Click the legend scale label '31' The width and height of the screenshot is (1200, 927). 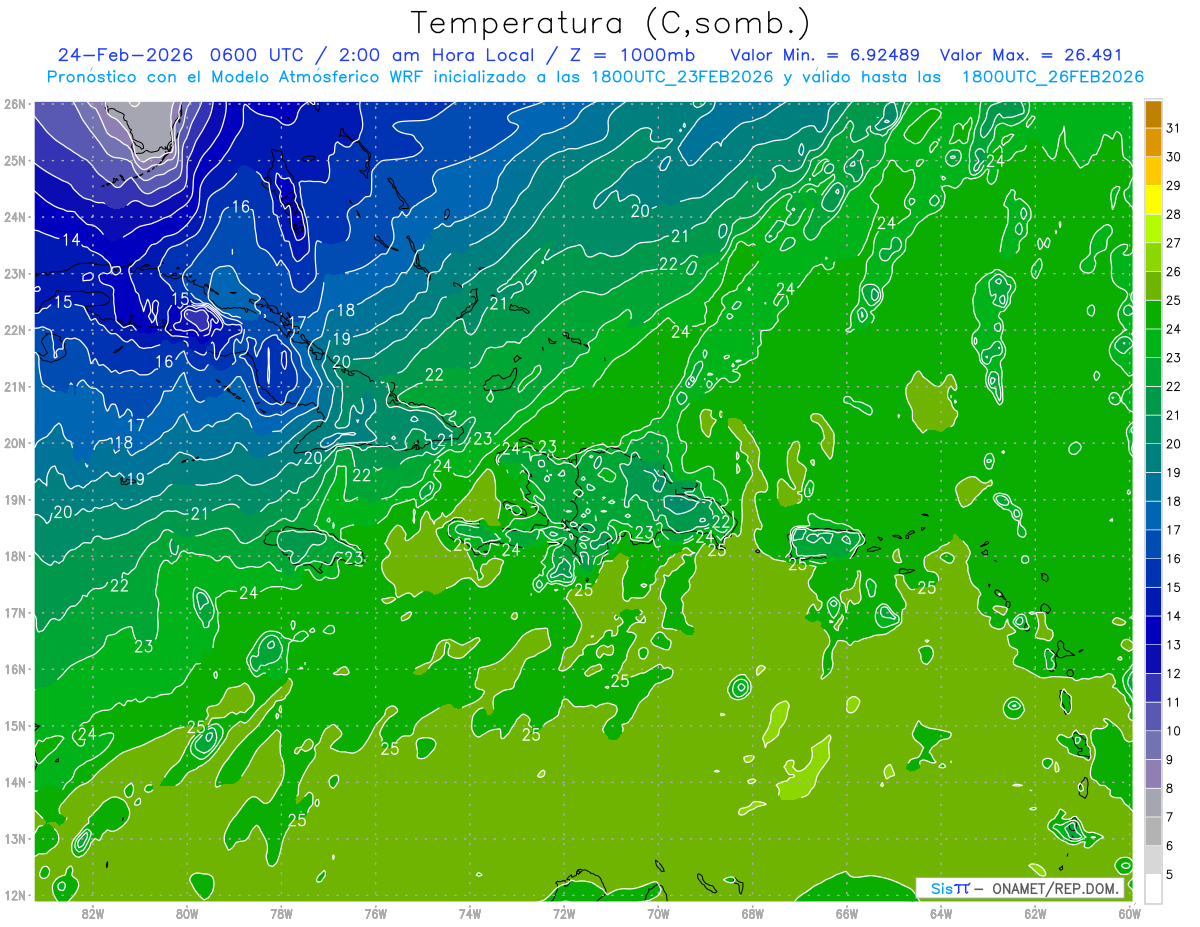[1173, 128]
